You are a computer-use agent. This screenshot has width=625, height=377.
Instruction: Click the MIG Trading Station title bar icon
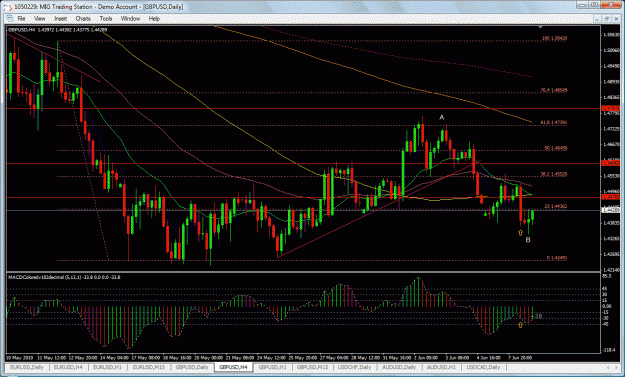pyautogui.click(x=8, y=6)
